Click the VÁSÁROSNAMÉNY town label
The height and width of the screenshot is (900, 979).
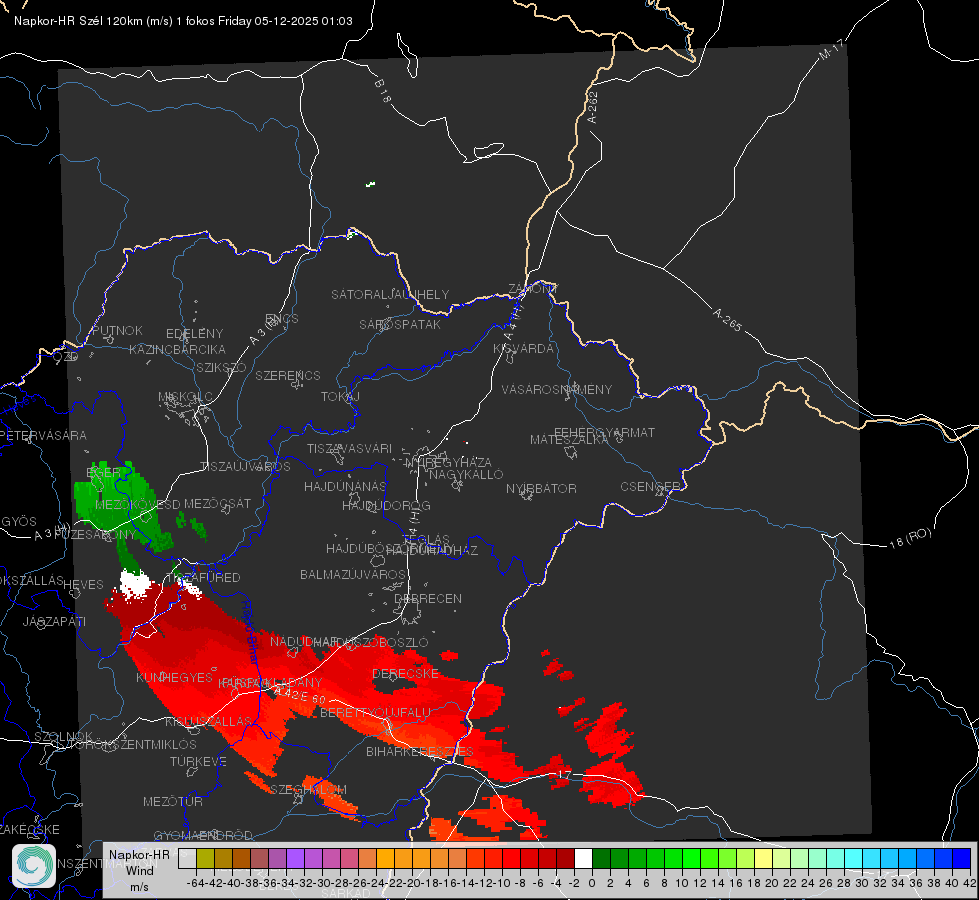pos(557,389)
